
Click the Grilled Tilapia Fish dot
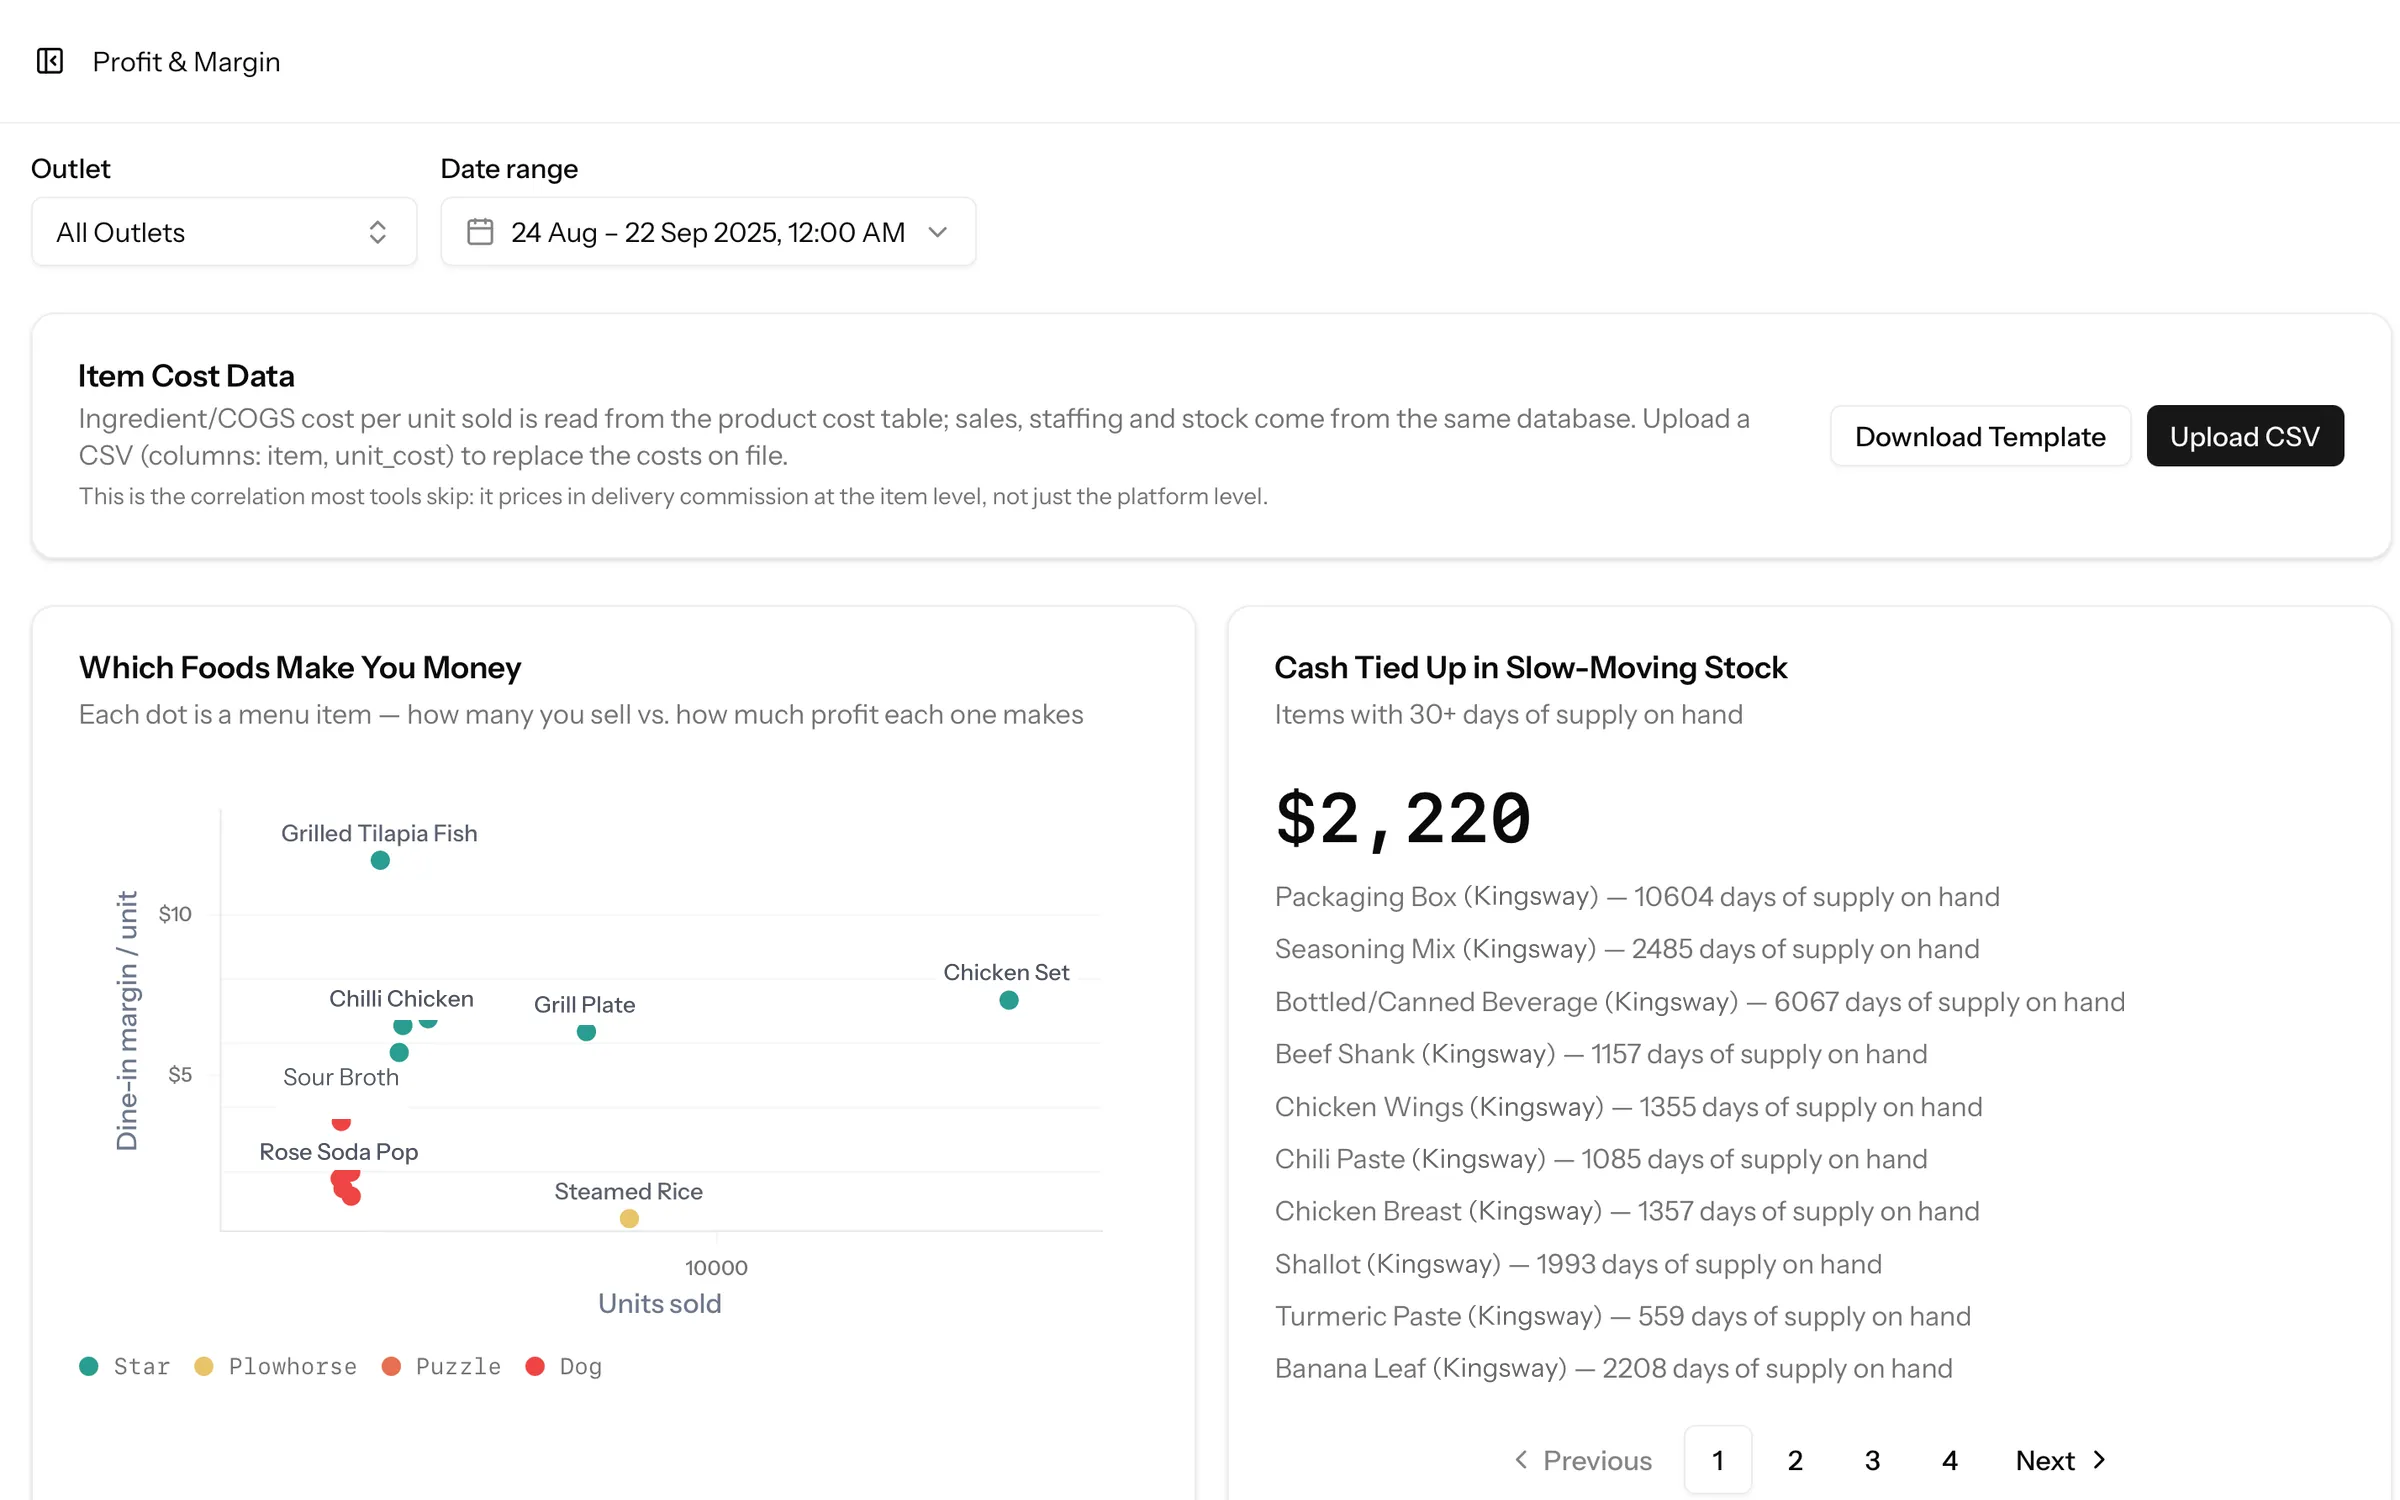tap(380, 860)
